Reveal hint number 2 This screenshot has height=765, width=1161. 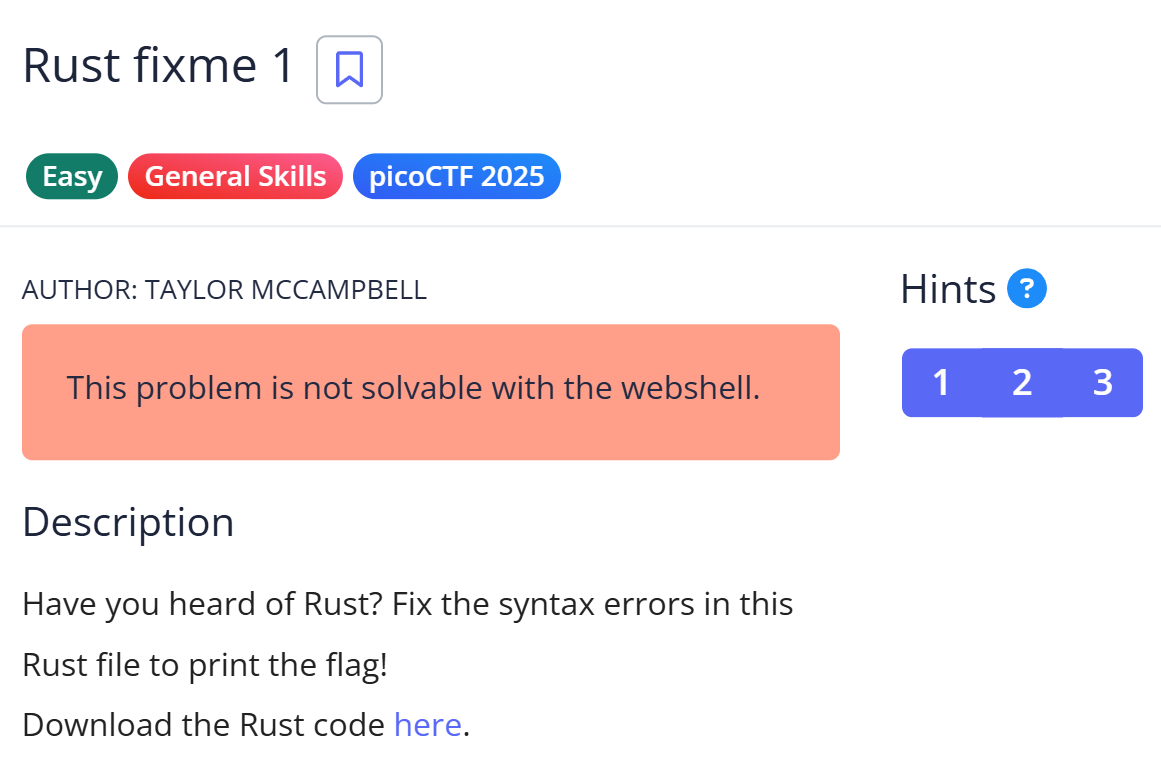pos(1022,382)
